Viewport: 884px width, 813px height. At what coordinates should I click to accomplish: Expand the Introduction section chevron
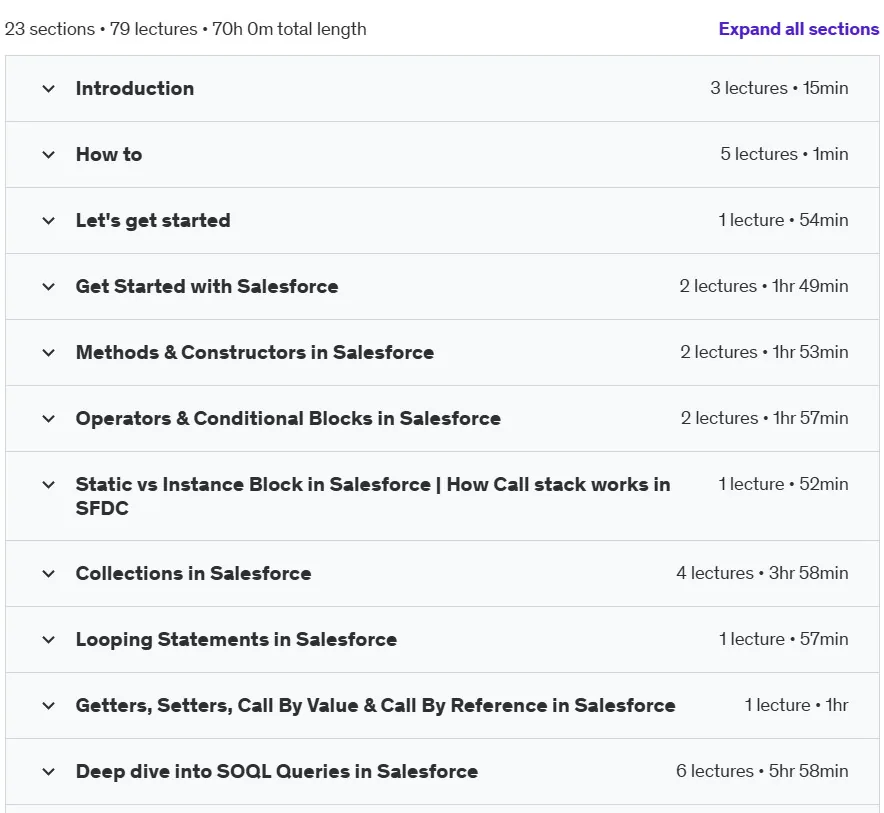click(x=48, y=89)
